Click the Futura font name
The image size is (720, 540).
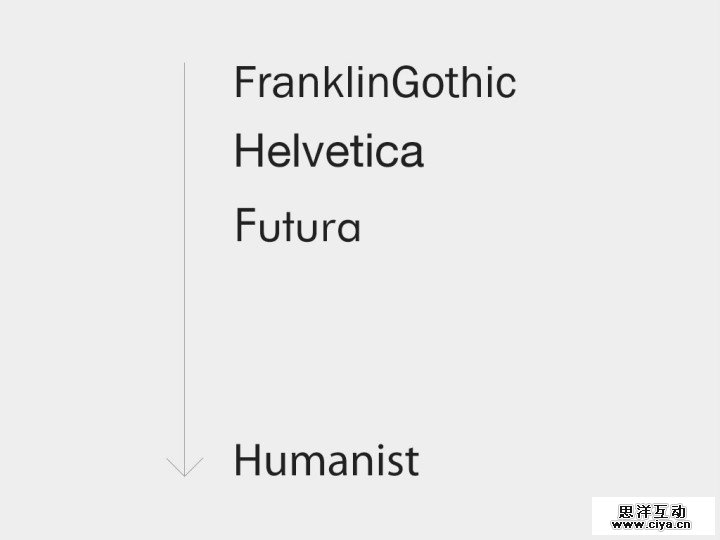(297, 225)
